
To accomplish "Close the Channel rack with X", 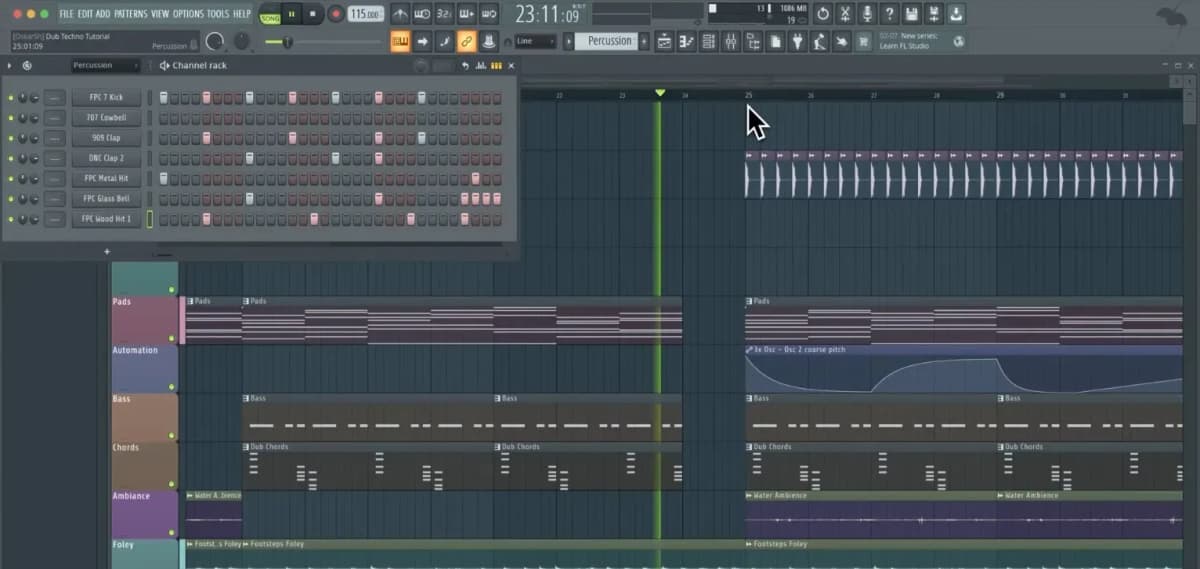I will 510,66.
